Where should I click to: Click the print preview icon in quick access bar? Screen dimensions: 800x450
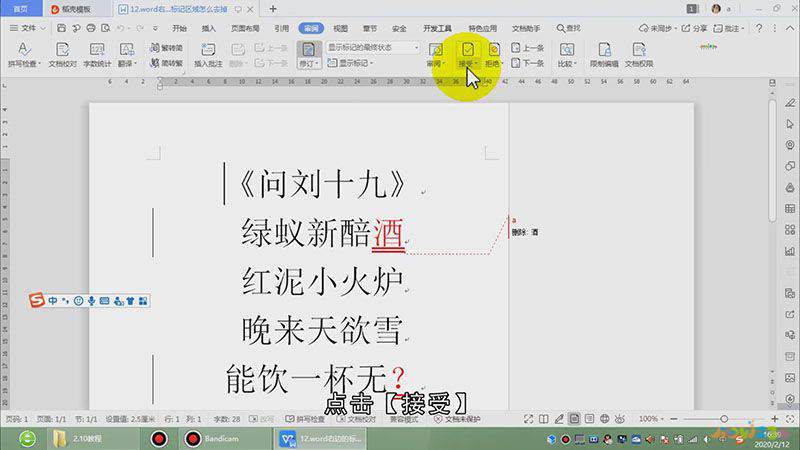(106, 28)
